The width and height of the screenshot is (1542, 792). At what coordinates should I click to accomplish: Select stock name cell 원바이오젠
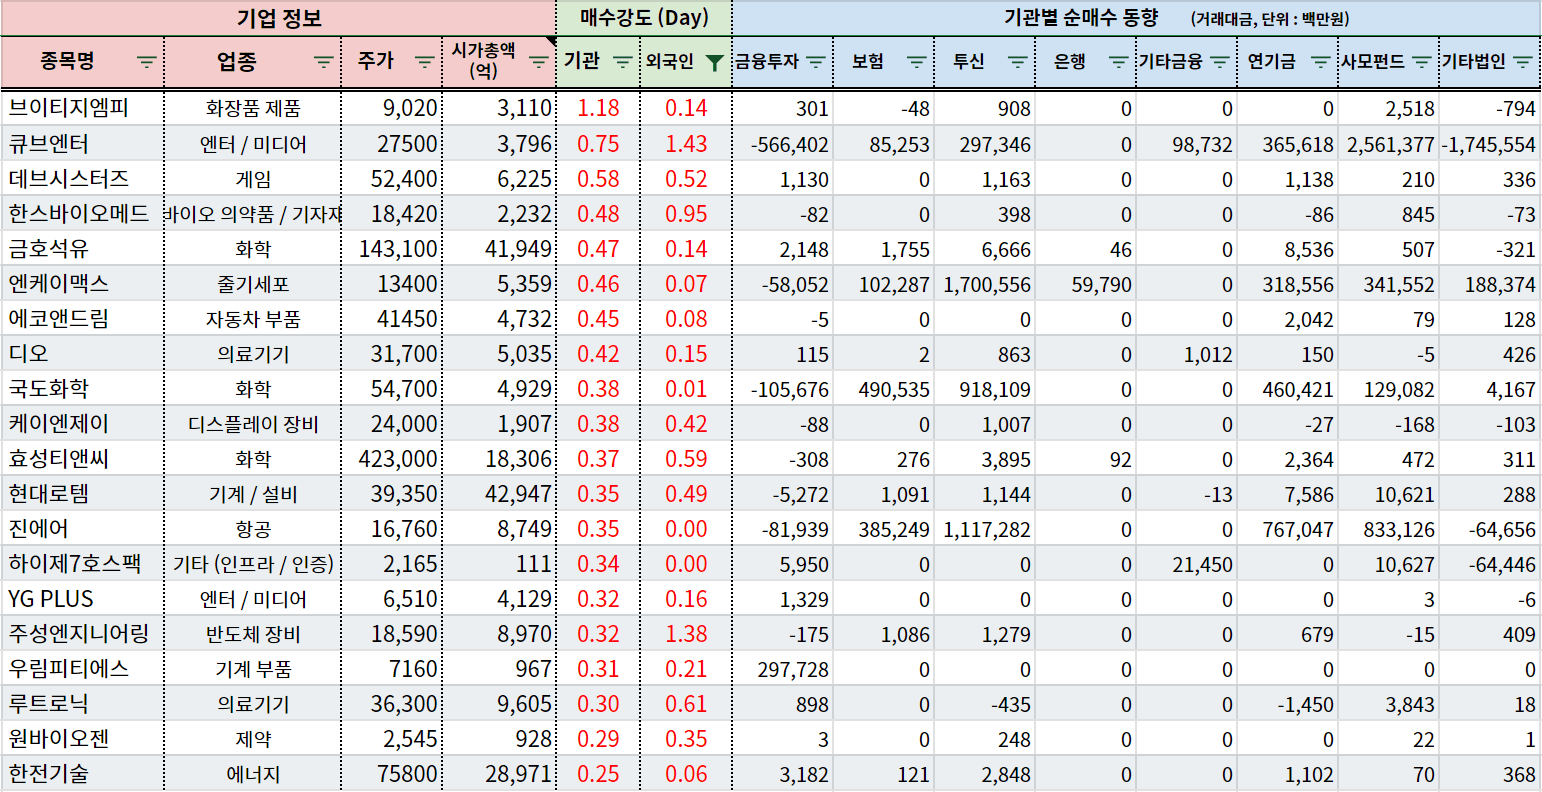point(83,738)
